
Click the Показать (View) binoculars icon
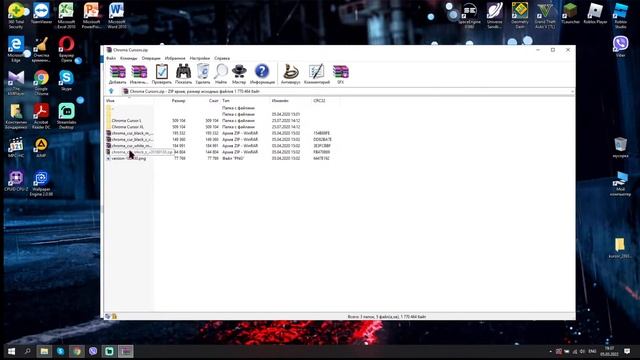183,74
